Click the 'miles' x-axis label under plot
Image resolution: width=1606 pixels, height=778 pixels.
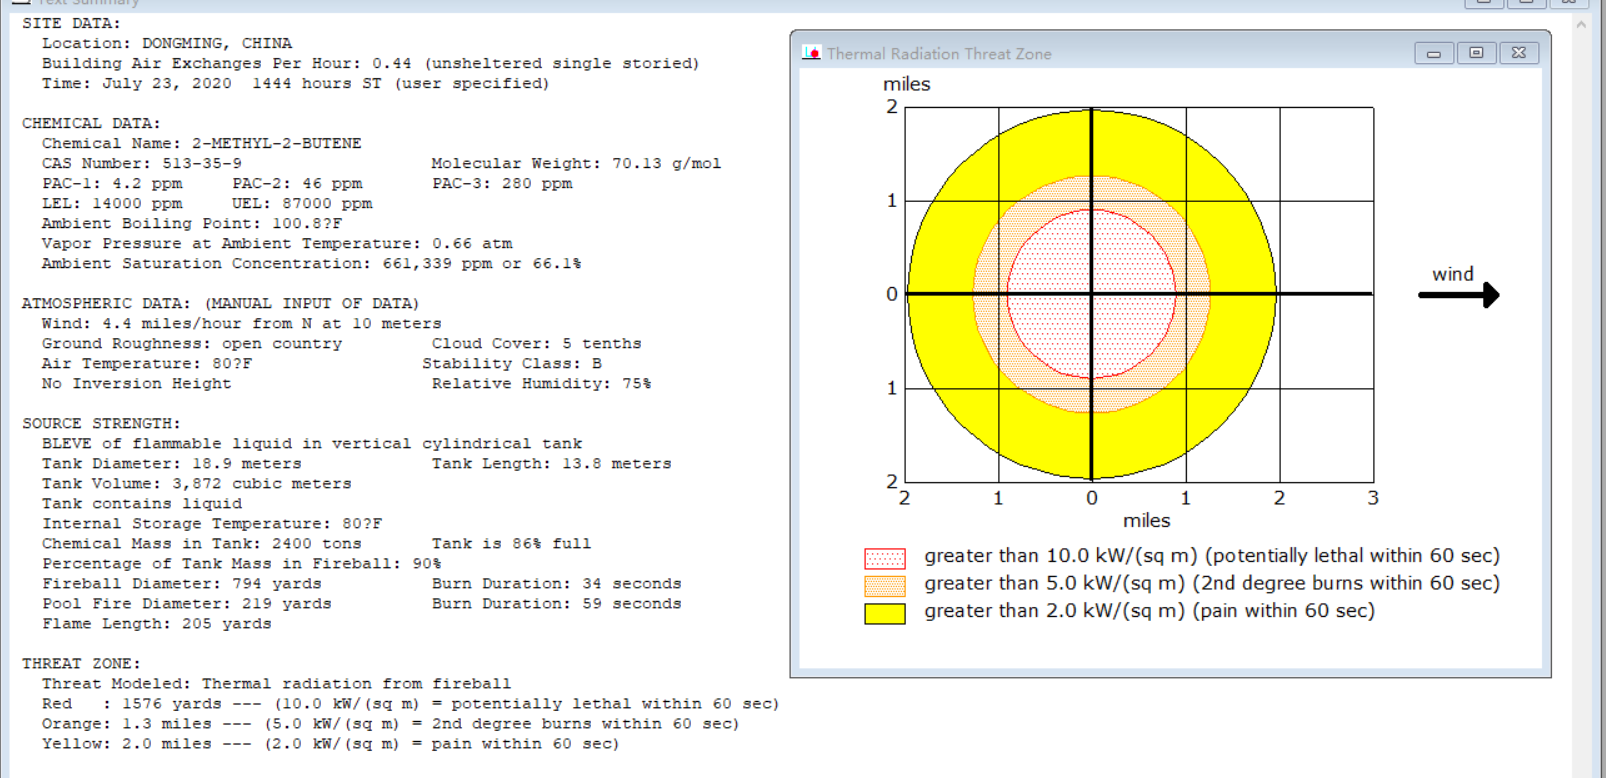pos(1146,520)
